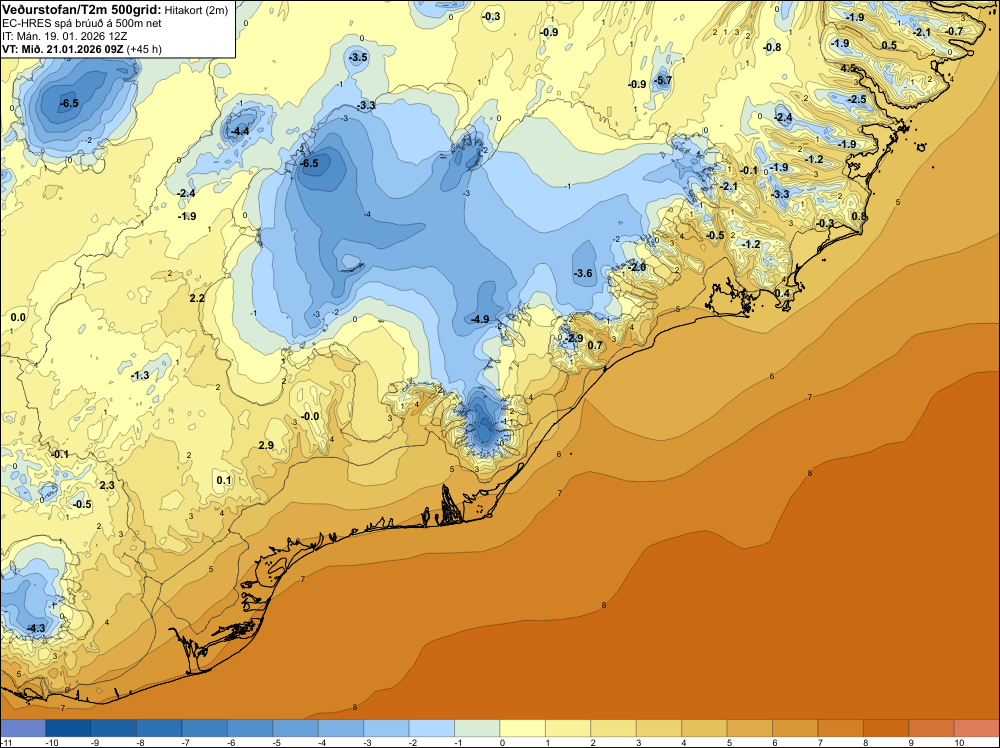Click the '-11' legend tick label
Viewport: 1000px width, 748px height.
[x=6, y=742]
